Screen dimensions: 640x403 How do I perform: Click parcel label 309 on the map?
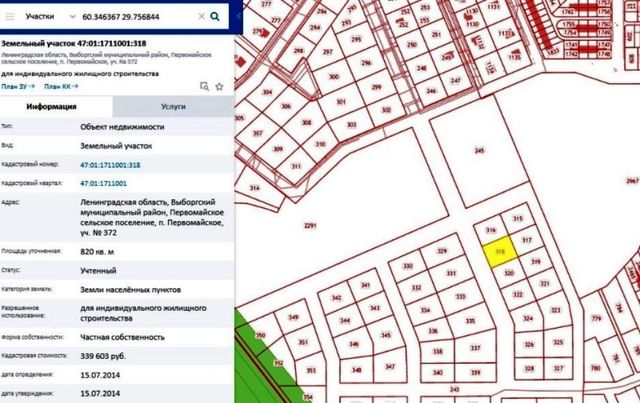pos(278,149)
